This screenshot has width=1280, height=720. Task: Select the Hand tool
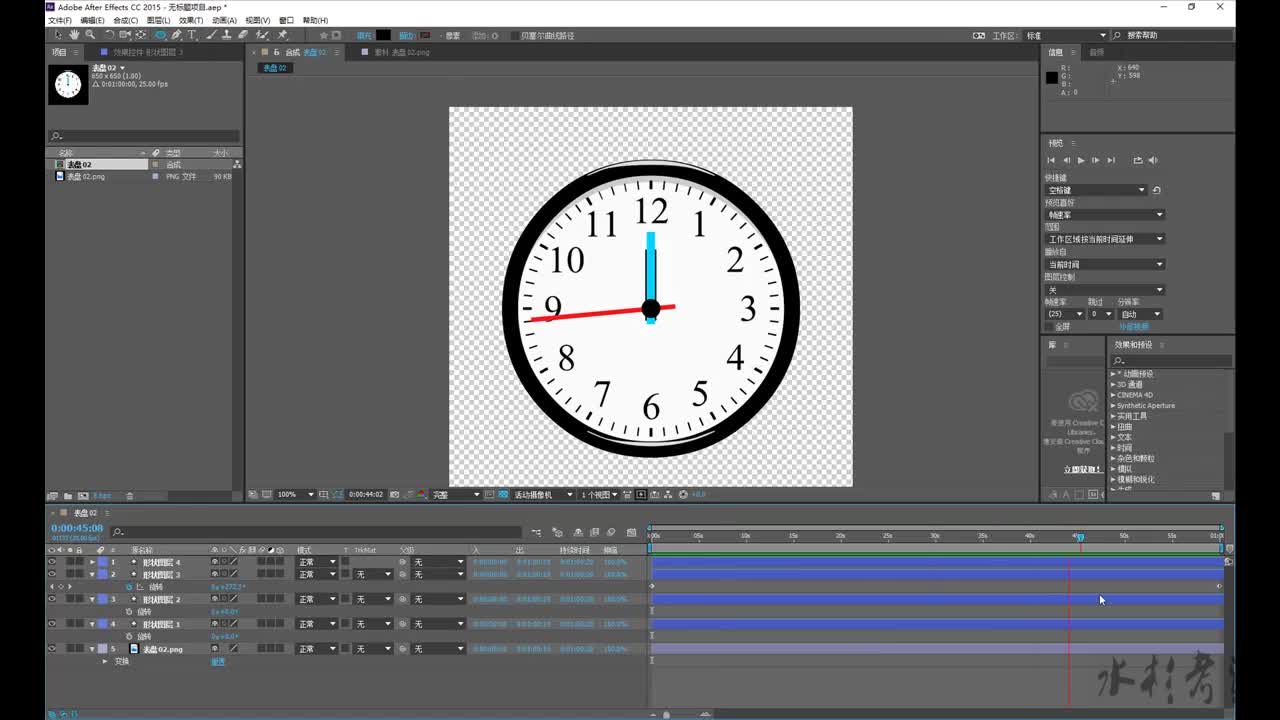click(x=74, y=35)
